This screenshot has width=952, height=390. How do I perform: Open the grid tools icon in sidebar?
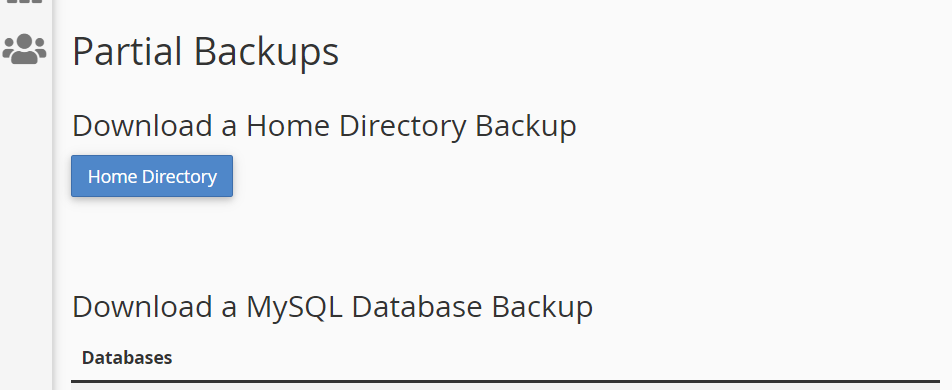coord(24,2)
